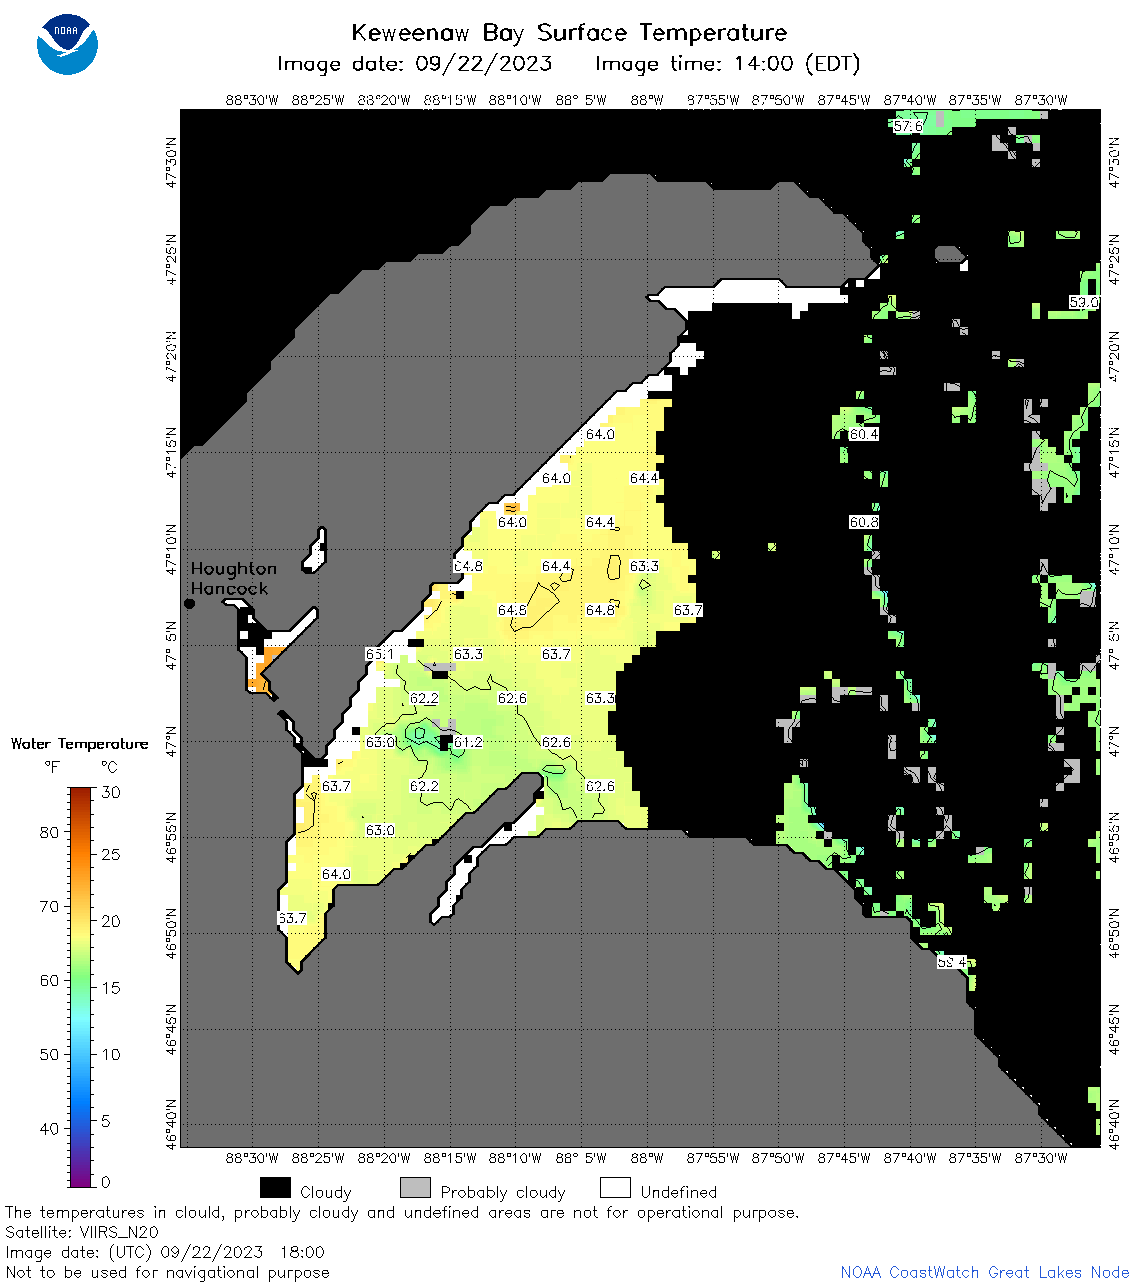
Task: Click the Undefined legend label
Action: 679,1192
